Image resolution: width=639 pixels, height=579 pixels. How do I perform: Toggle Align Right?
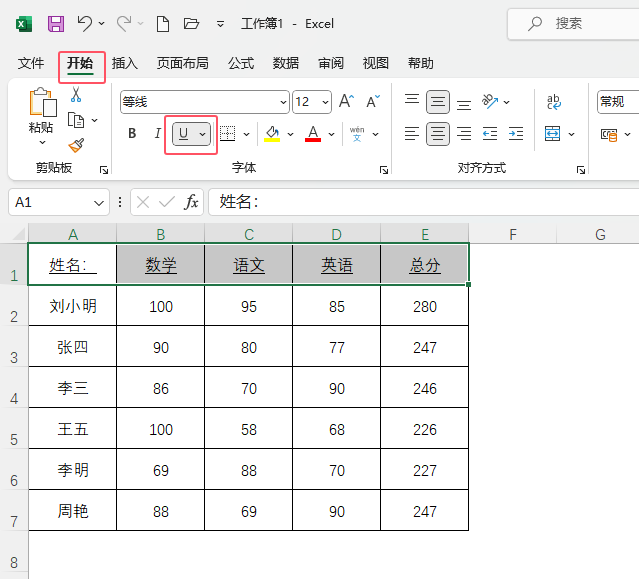464,134
